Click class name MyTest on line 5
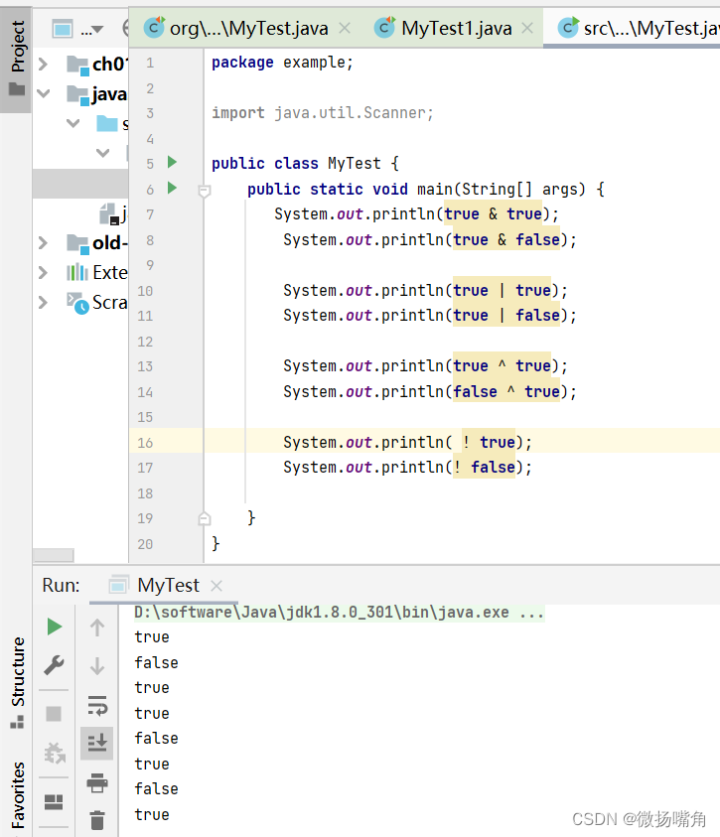Screen dimensions: 720x837 point(354,163)
